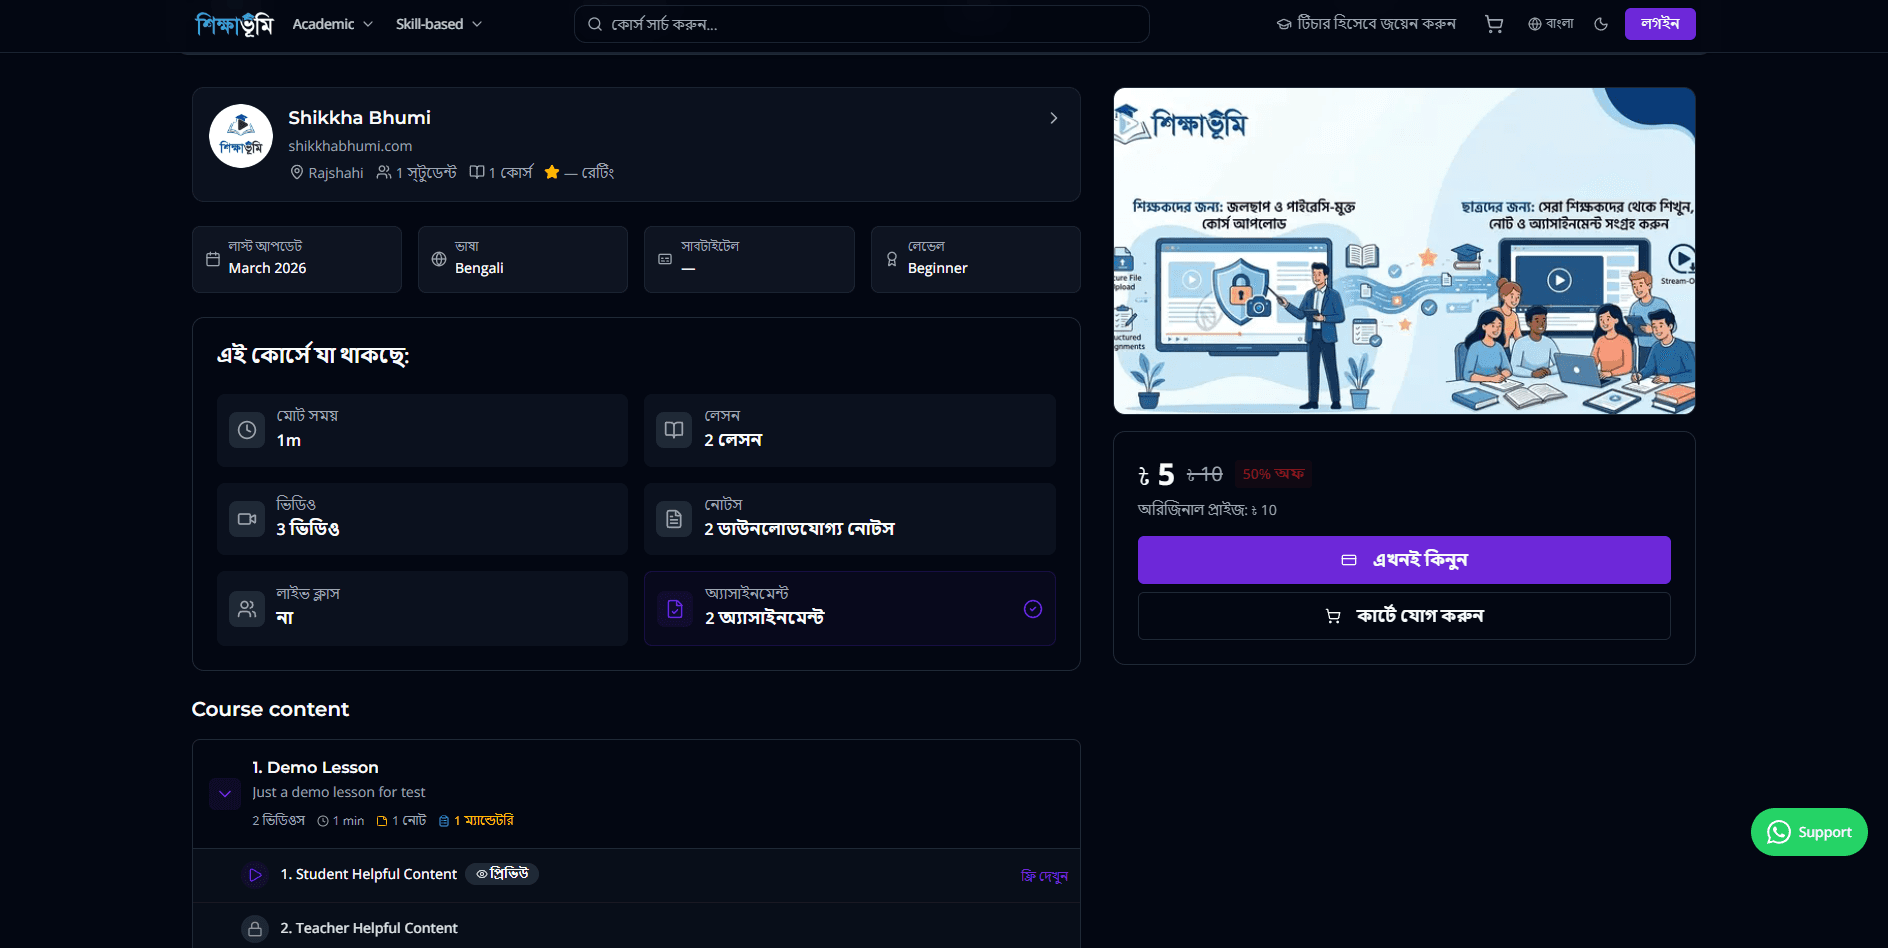The image size is (1888, 948).
Task: Click the অ্যাসাইনমেন্ট check circle icon
Action: [1033, 609]
